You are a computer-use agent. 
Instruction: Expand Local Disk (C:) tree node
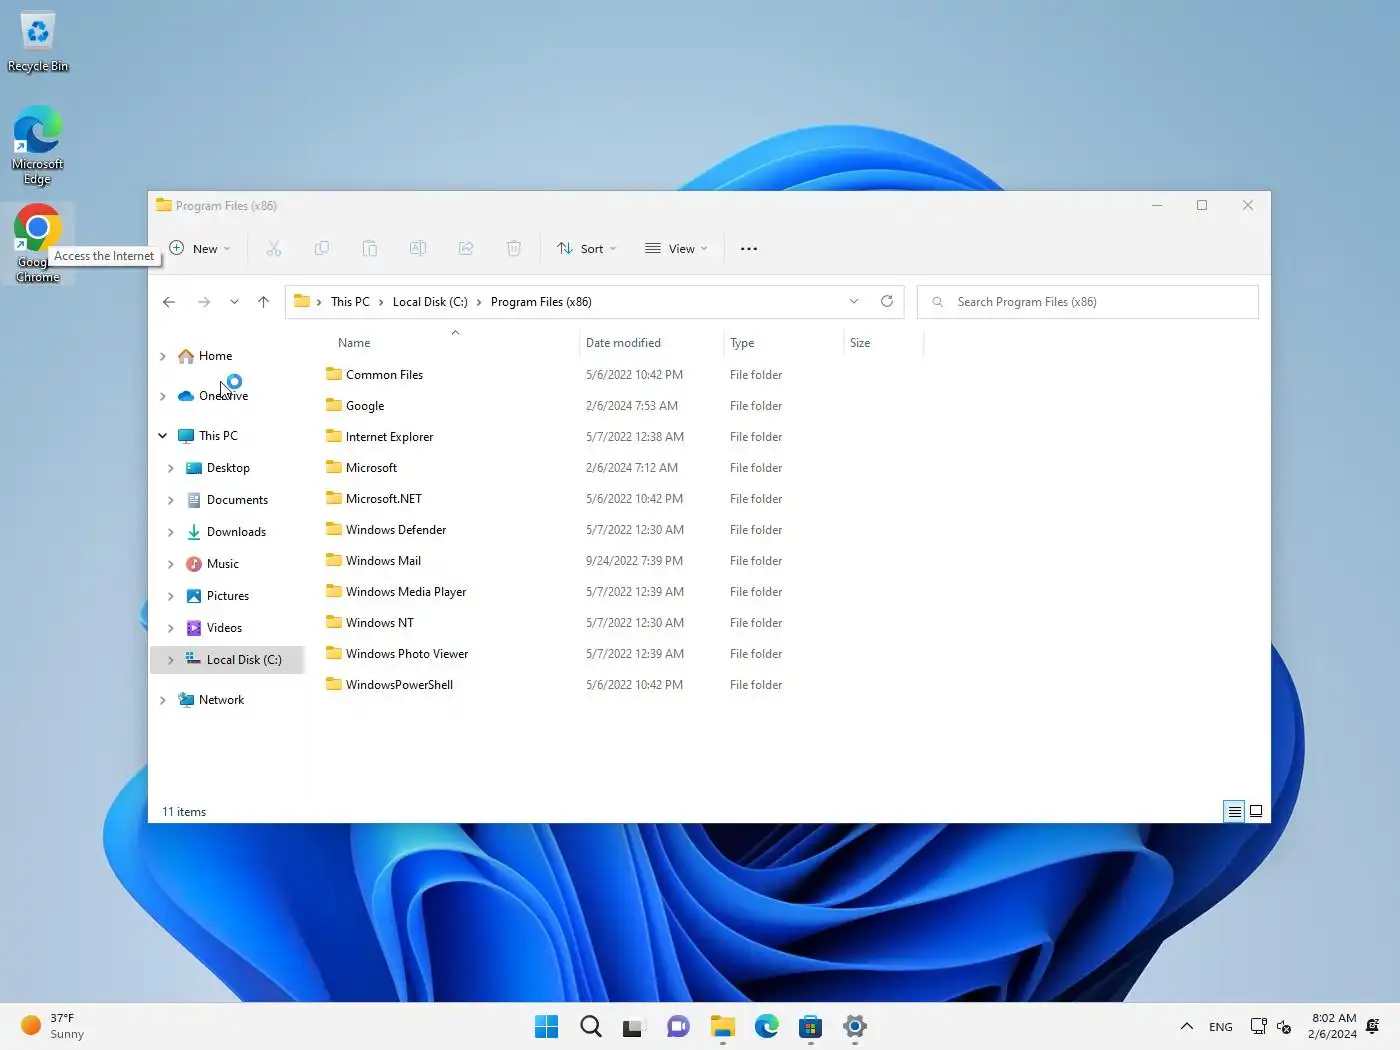pyautogui.click(x=171, y=660)
